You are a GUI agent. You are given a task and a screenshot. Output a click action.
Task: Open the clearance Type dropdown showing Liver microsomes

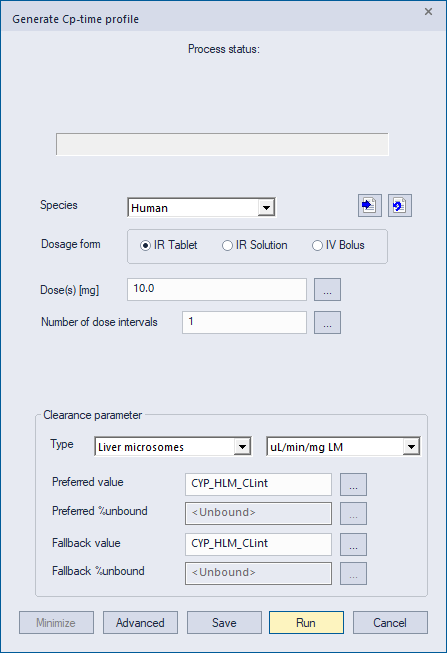click(x=173, y=447)
